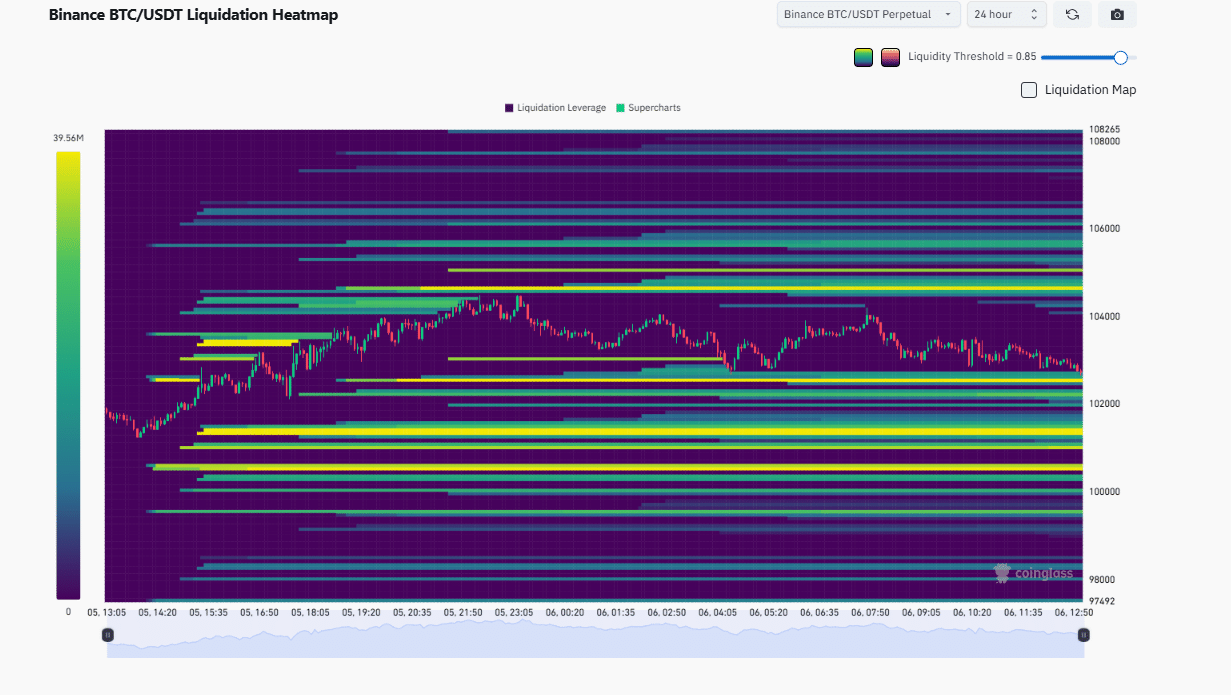Select the pink-purple heatmap color scheme
The height and width of the screenshot is (695, 1231).
click(x=890, y=57)
